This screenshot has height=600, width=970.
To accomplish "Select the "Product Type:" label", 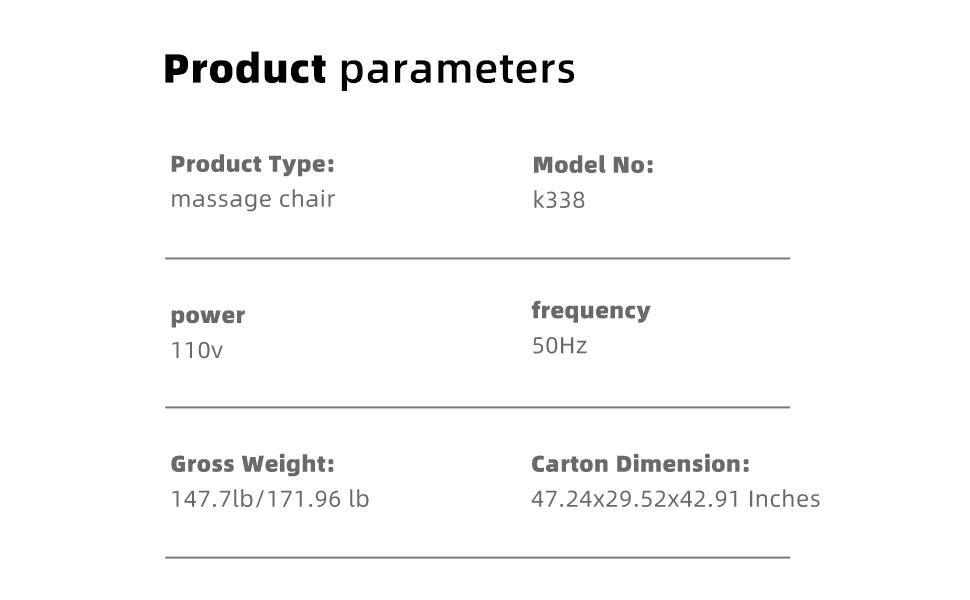I will click(x=252, y=164).
